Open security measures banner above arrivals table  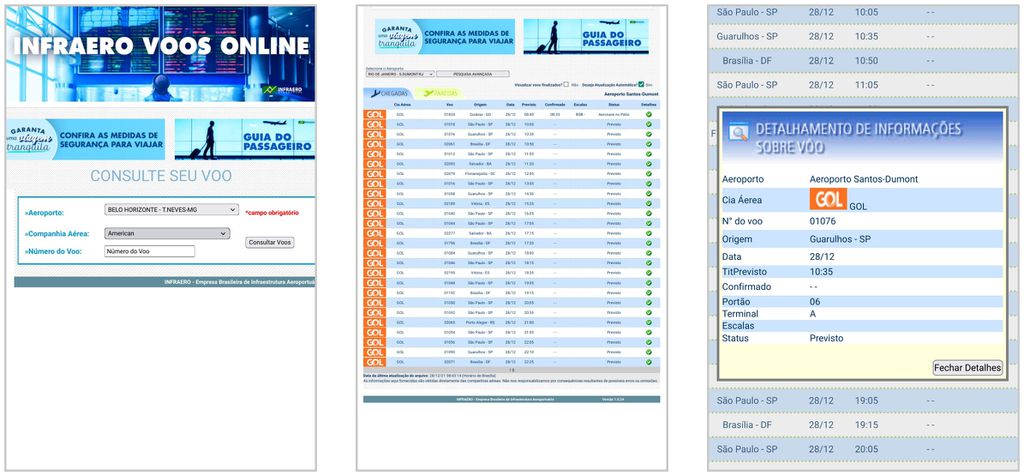[445, 37]
